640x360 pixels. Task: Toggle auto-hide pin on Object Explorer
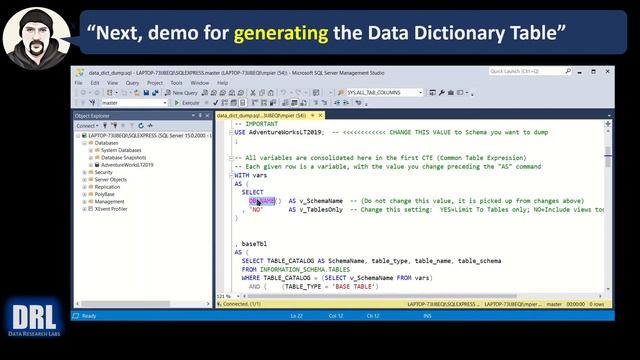[200, 116]
